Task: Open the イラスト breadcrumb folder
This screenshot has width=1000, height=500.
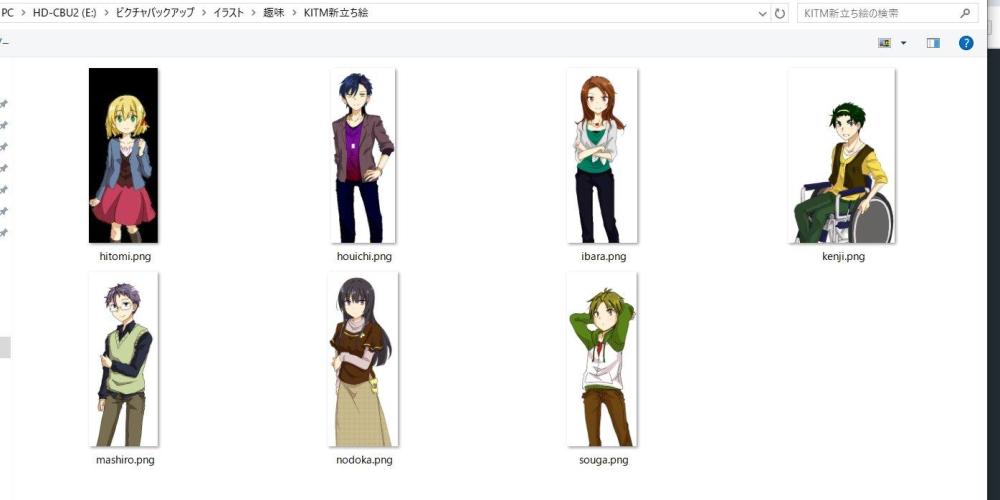Action: 229,14
